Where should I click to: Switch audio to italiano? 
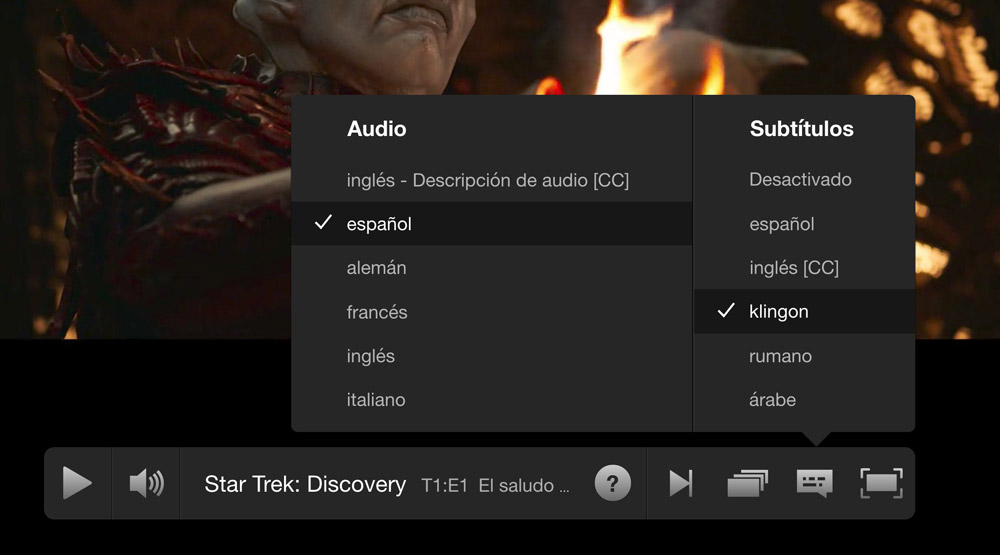pyautogui.click(x=492, y=400)
